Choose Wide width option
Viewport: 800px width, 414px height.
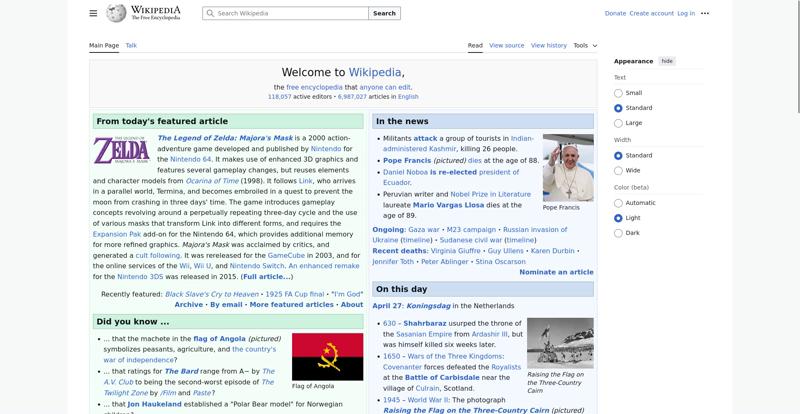618,171
